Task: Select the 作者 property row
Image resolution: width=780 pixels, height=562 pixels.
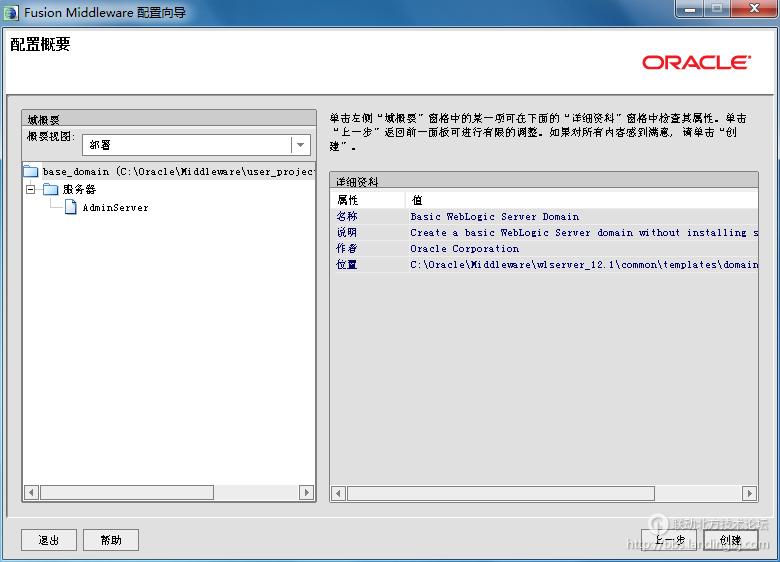Action: coord(347,249)
